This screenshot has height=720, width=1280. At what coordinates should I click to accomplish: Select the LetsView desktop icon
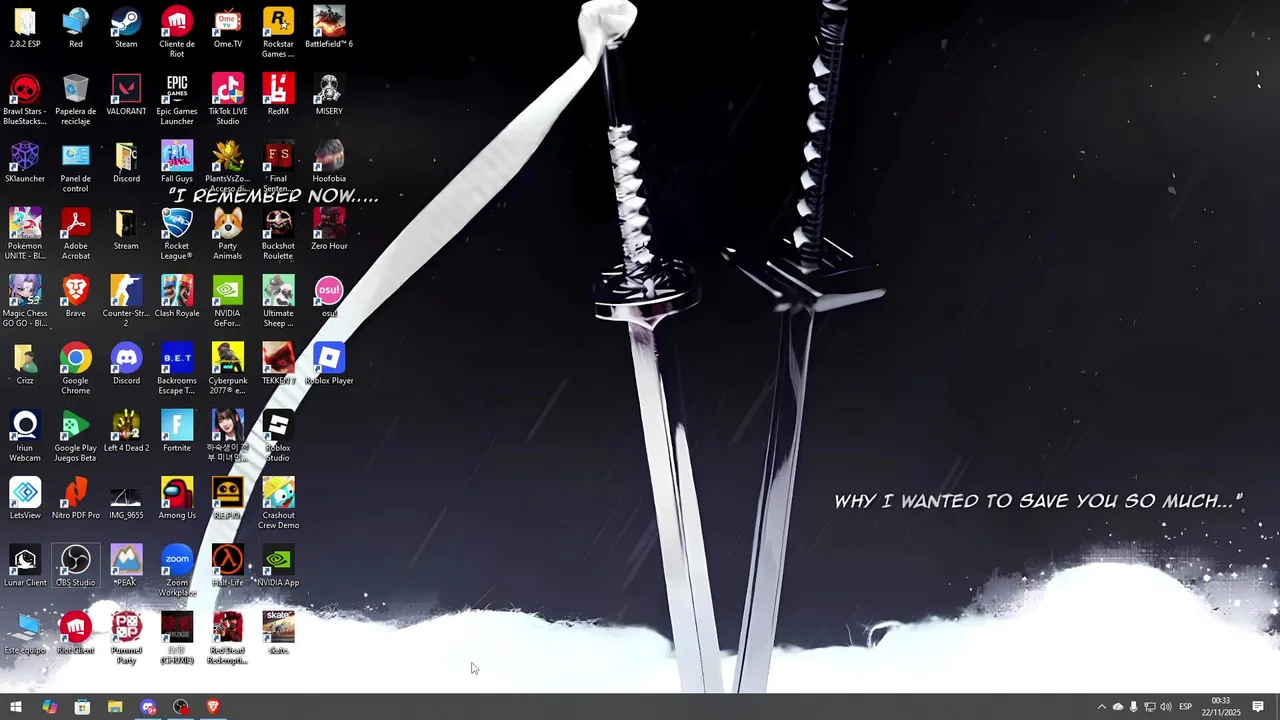(25, 498)
